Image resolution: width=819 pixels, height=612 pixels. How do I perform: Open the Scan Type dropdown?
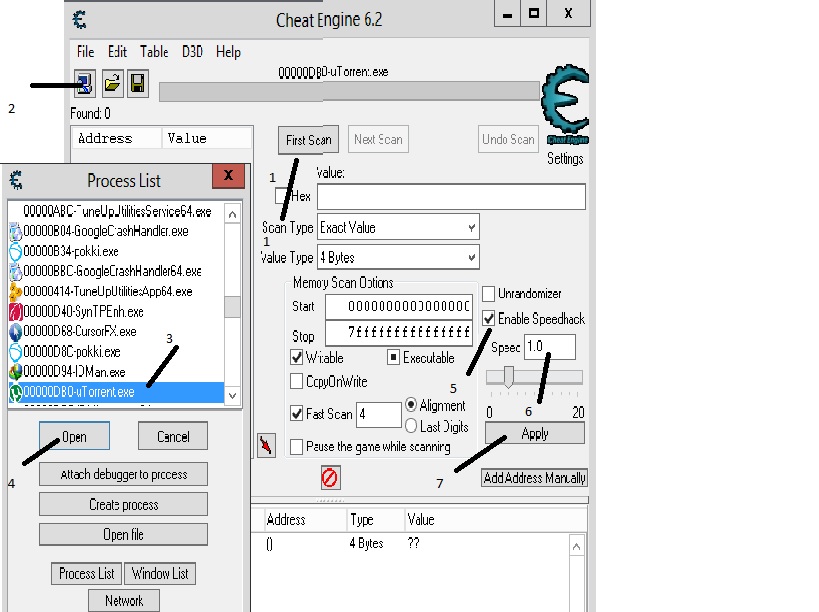coord(398,228)
